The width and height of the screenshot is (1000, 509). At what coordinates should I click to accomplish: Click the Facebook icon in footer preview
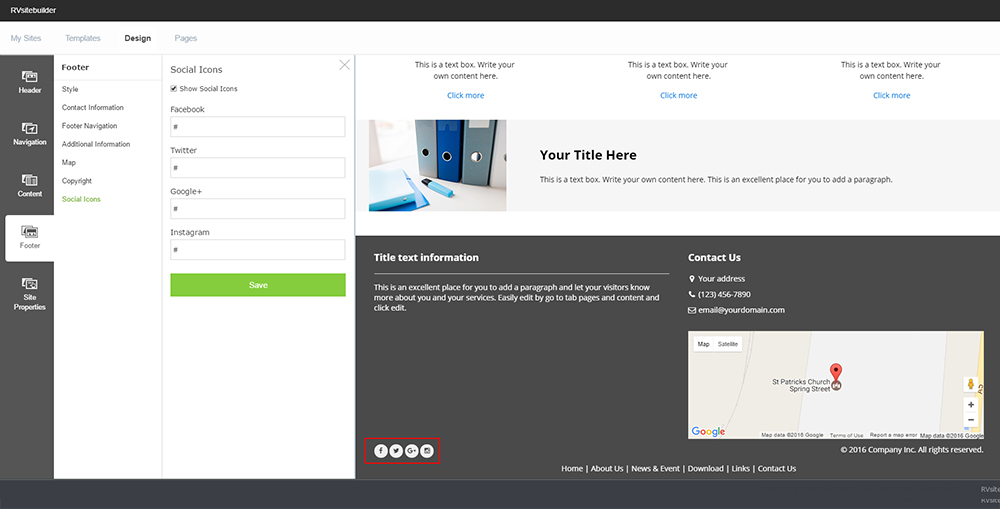click(x=381, y=451)
